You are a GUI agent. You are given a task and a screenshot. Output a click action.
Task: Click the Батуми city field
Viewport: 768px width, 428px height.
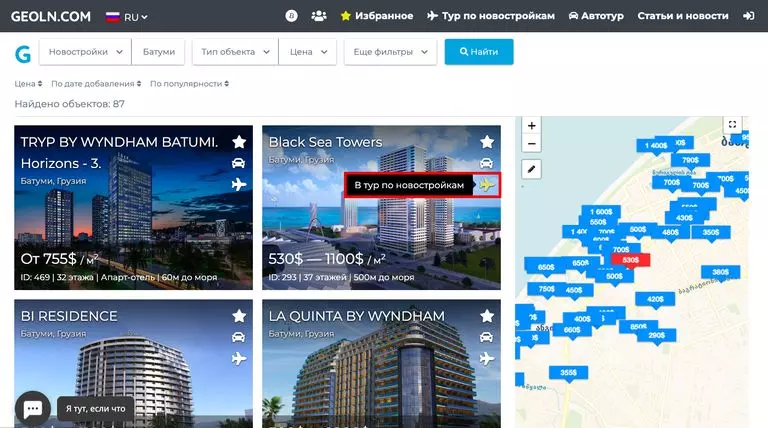pyautogui.click(x=158, y=52)
